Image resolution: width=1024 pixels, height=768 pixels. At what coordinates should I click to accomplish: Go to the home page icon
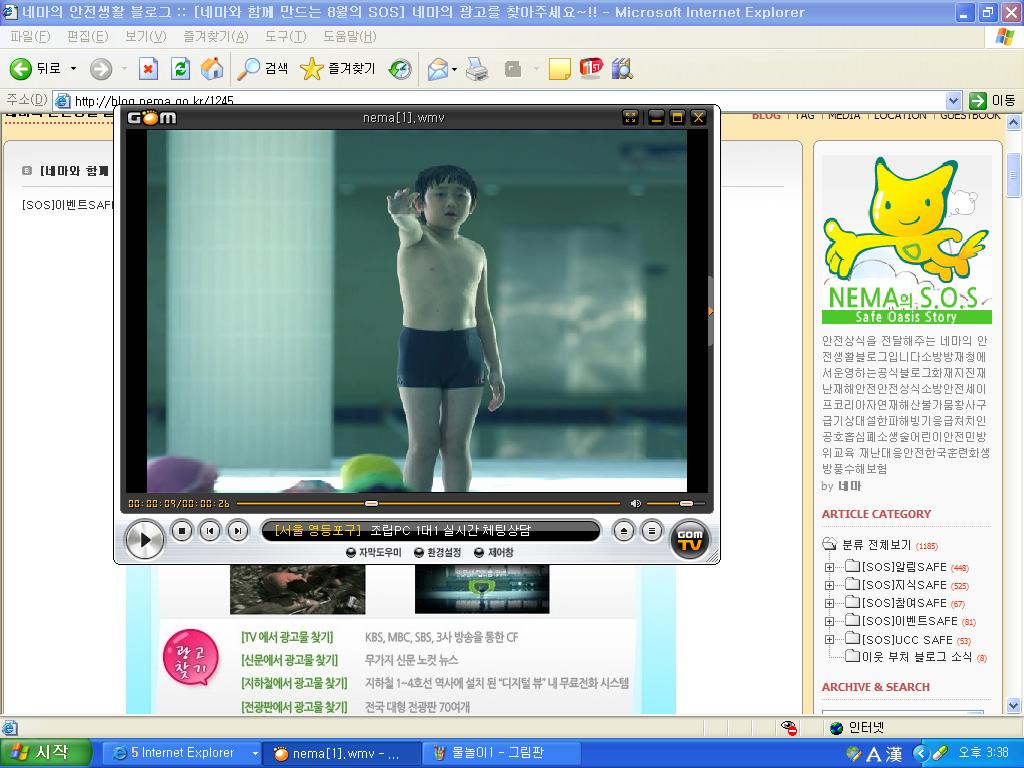[212, 69]
